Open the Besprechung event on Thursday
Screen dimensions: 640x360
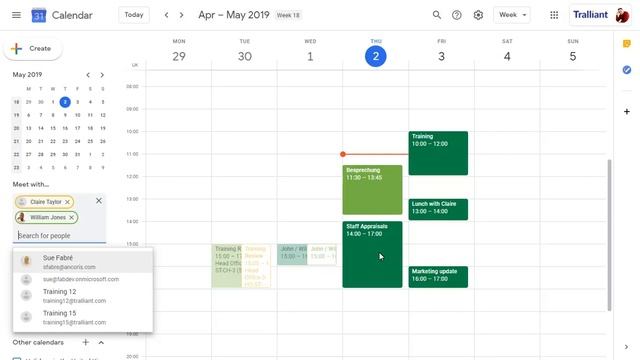[x=372, y=190]
